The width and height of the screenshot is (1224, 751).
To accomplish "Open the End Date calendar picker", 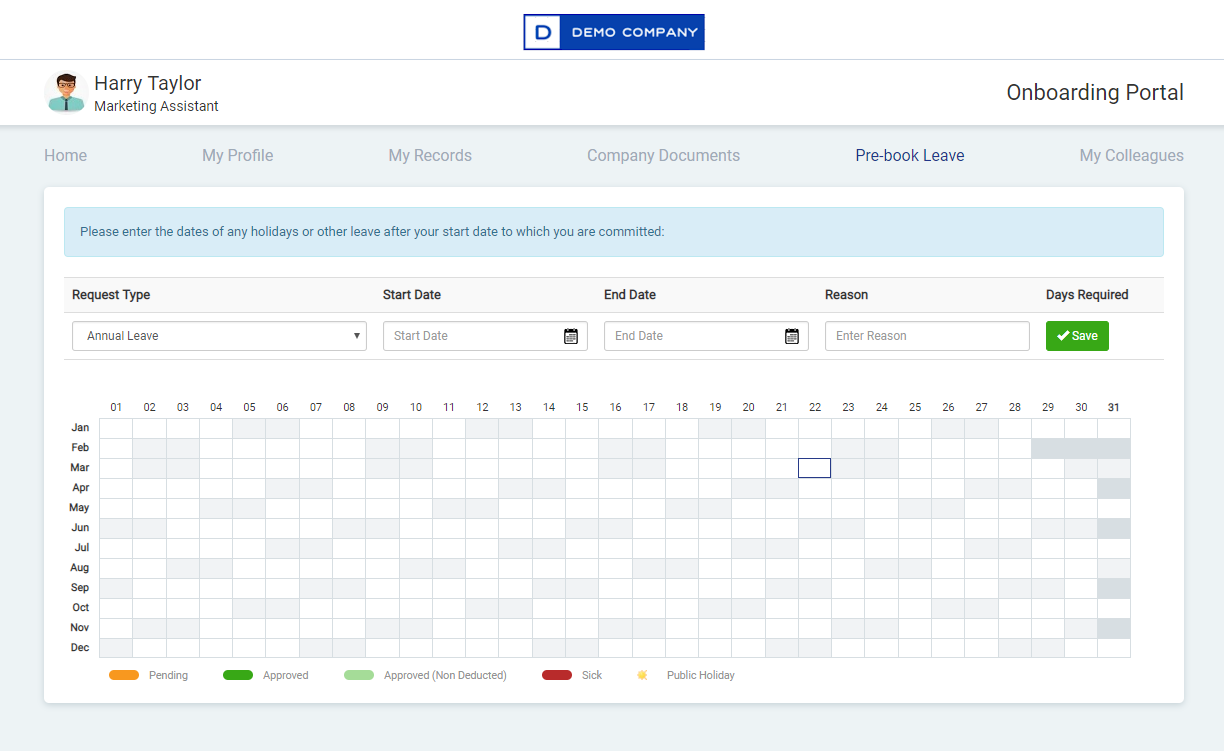I will pos(791,336).
